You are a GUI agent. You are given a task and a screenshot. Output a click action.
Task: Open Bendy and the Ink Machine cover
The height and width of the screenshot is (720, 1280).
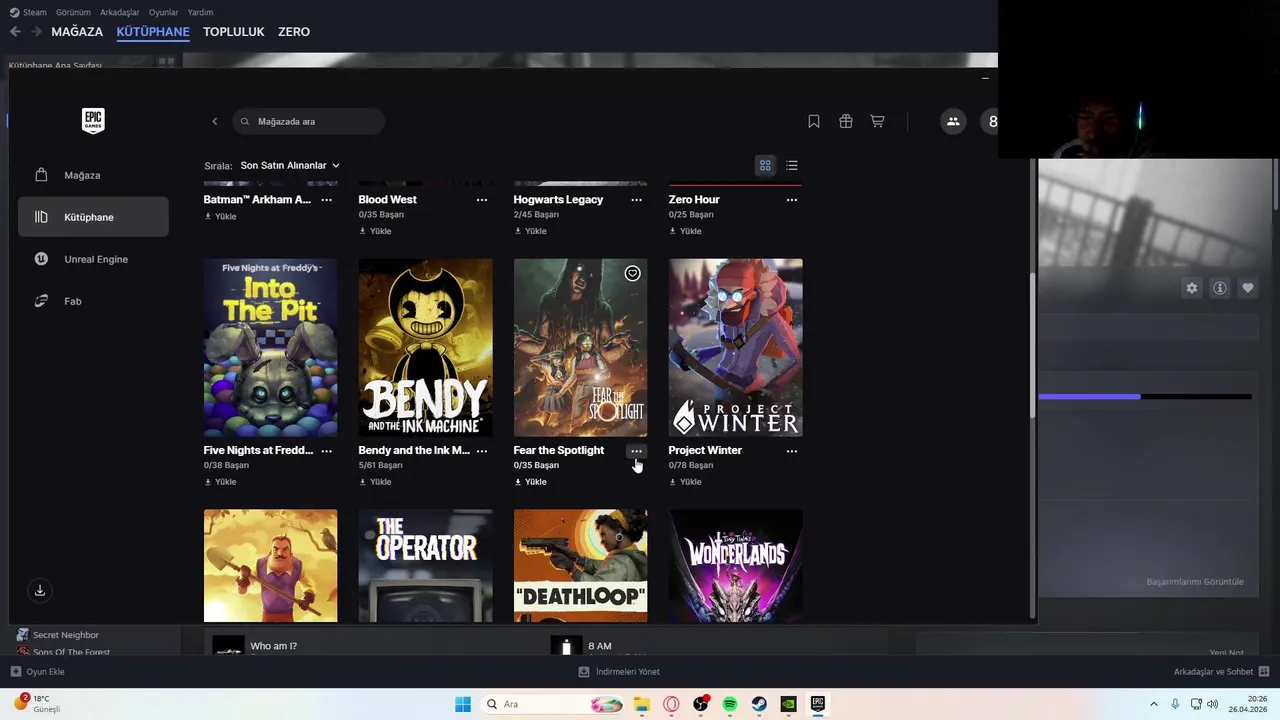coord(426,348)
